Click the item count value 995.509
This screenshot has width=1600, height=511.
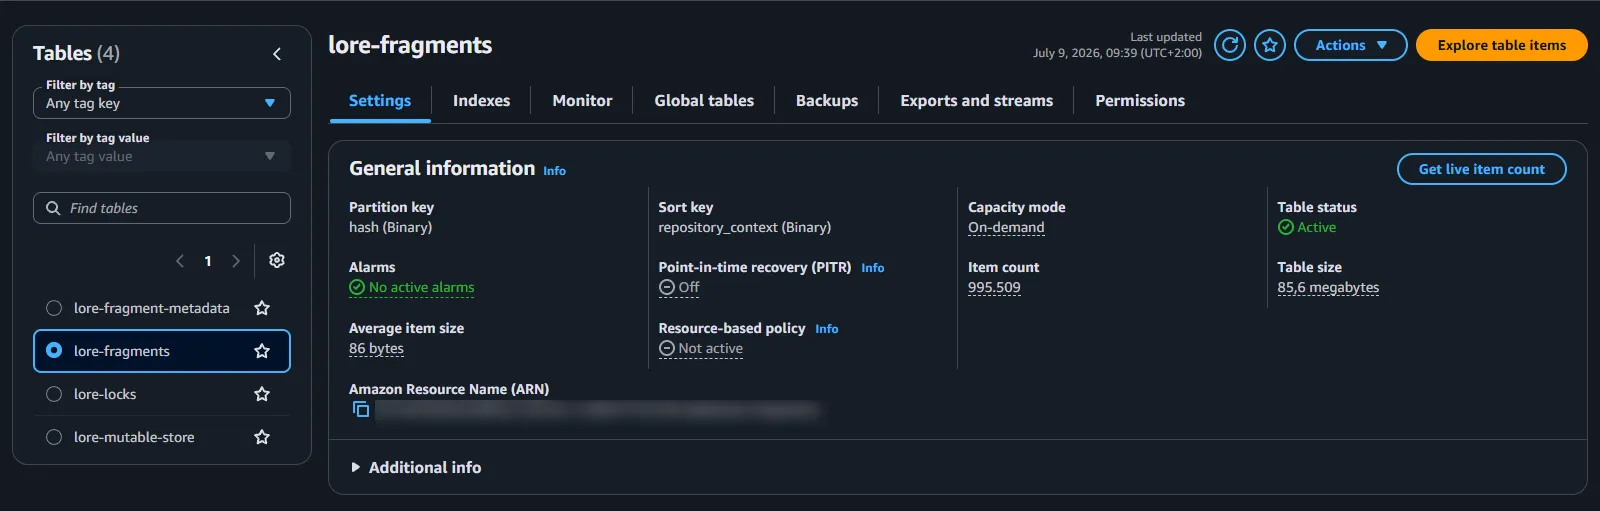click(994, 287)
